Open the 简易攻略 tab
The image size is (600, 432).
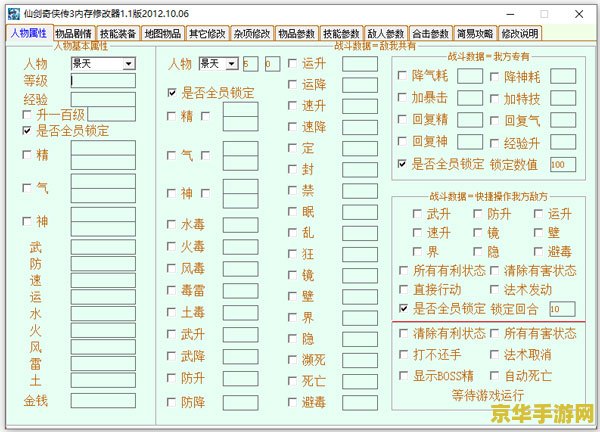pos(475,34)
